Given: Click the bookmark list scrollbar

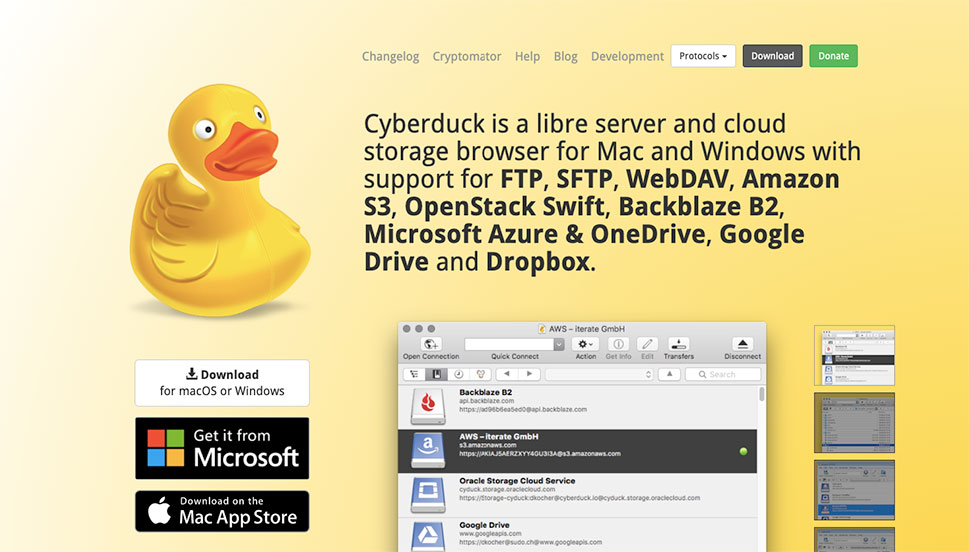Looking at the screenshot, I should (761, 394).
